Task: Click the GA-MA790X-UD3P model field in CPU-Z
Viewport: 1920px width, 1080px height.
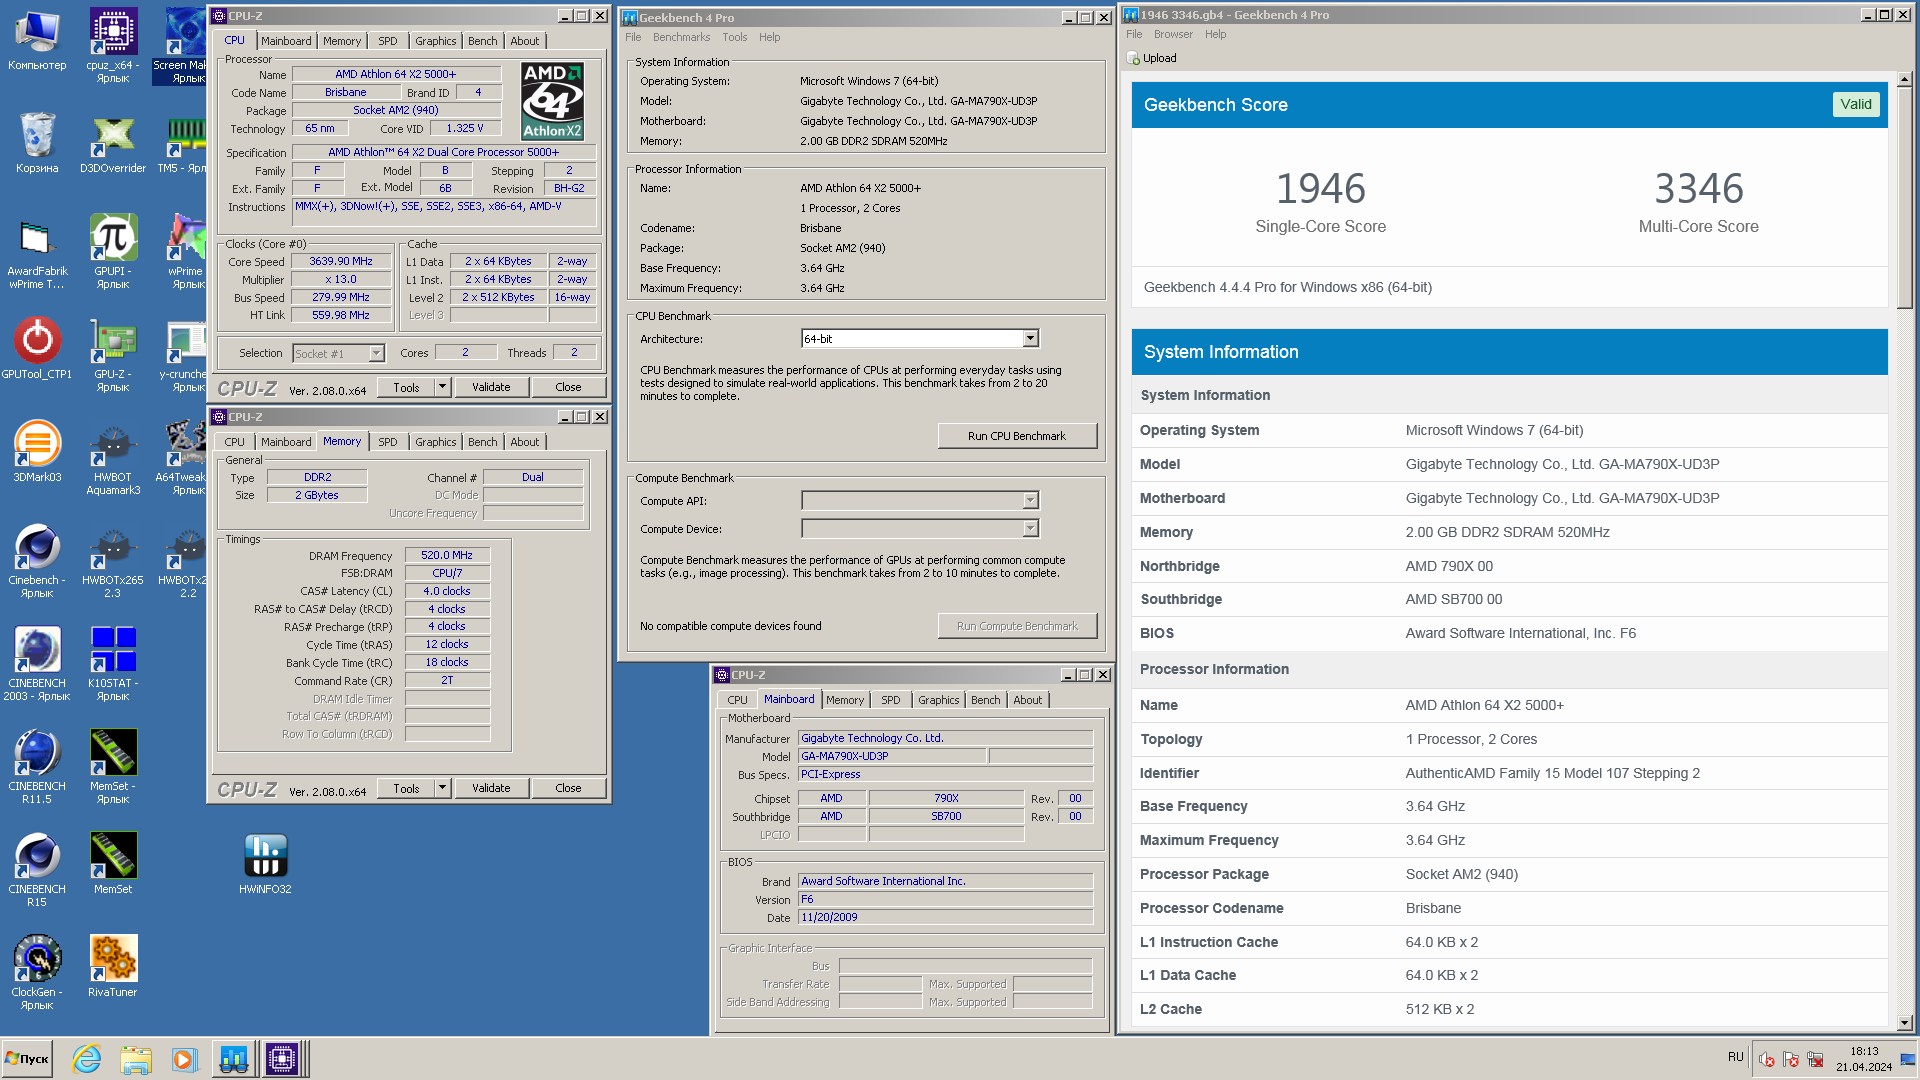Action: 892,756
